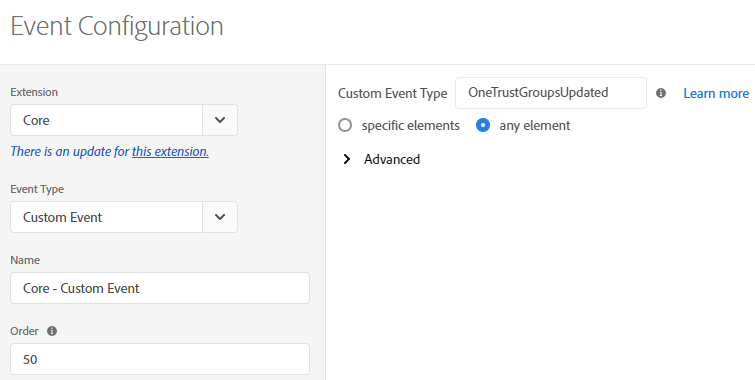Click the 'Custom Event Type' label text
The height and width of the screenshot is (380, 755).
pyautogui.click(x=392, y=93)
